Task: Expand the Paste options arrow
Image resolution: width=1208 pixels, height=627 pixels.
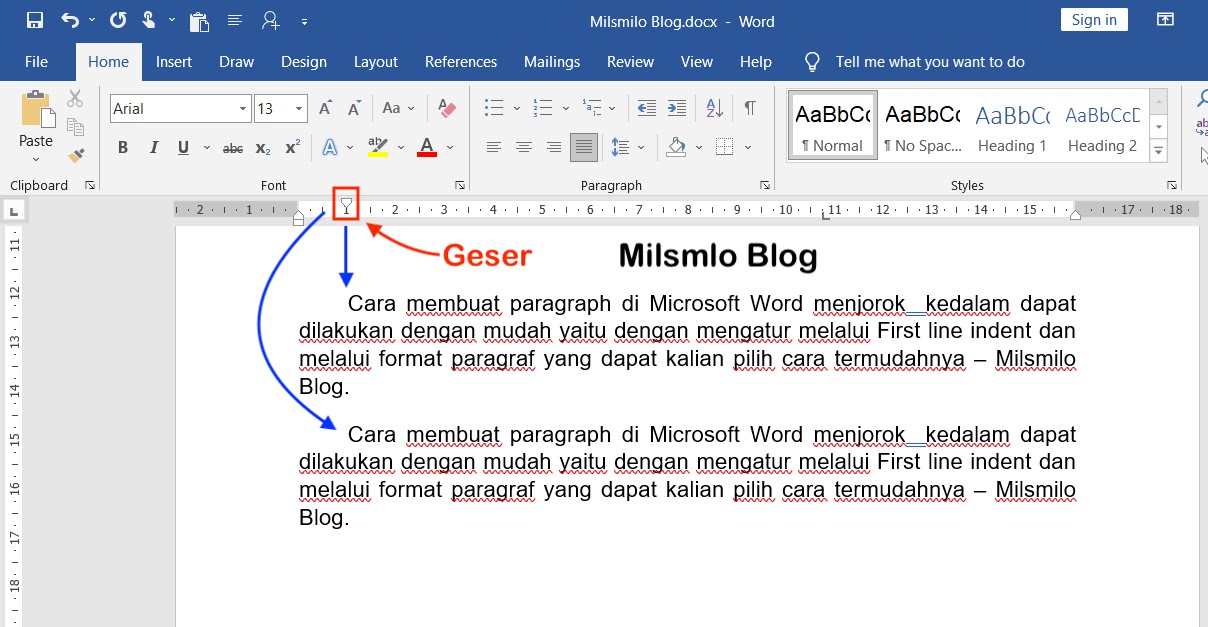Action: point(36,158)
